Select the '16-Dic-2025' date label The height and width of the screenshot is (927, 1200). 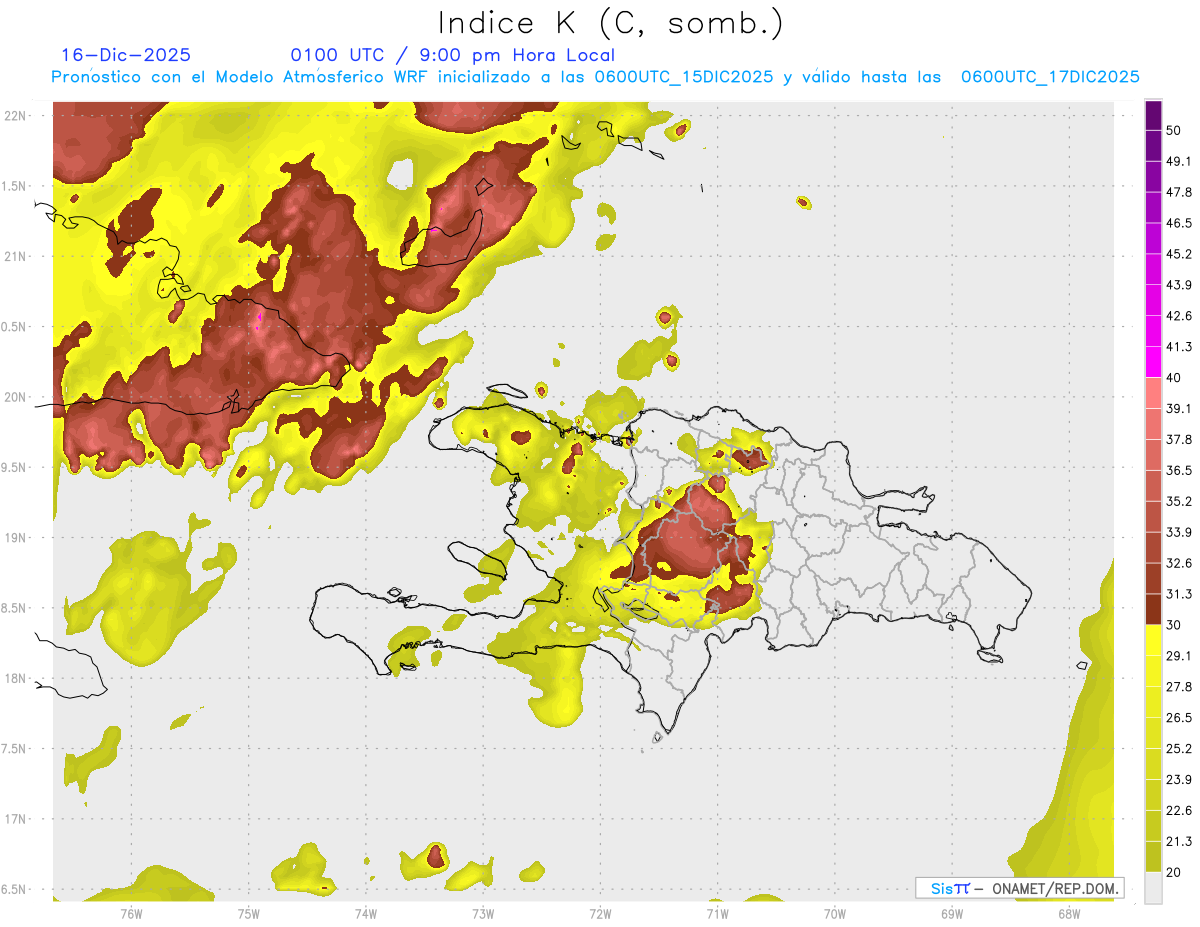click(x=126, y=55)
